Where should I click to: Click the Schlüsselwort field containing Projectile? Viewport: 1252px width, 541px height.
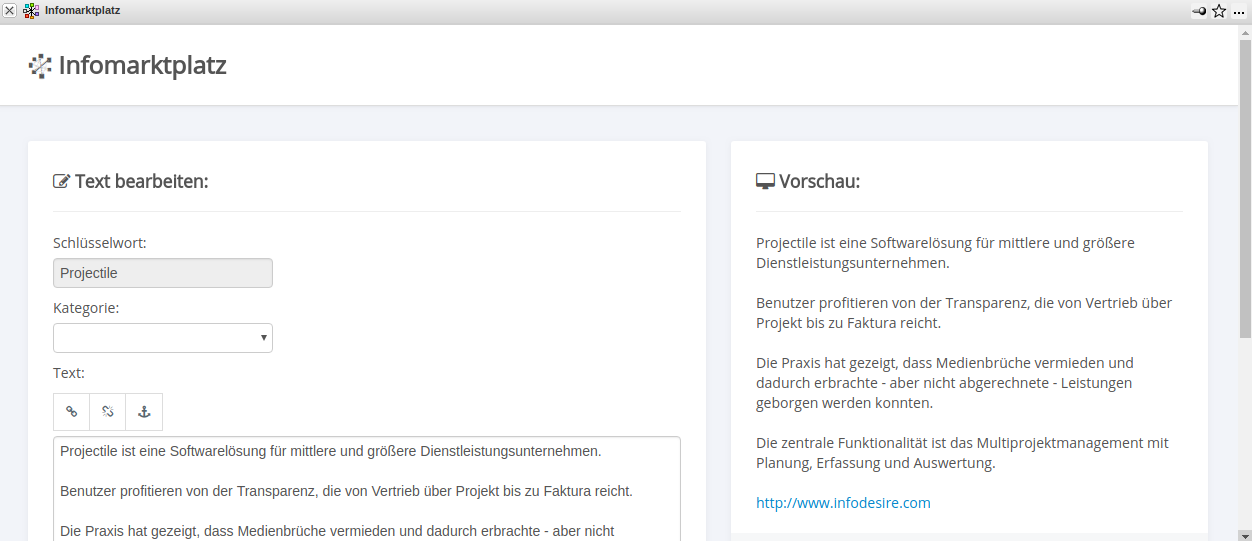pyautogui.click(x=163, y=273)
